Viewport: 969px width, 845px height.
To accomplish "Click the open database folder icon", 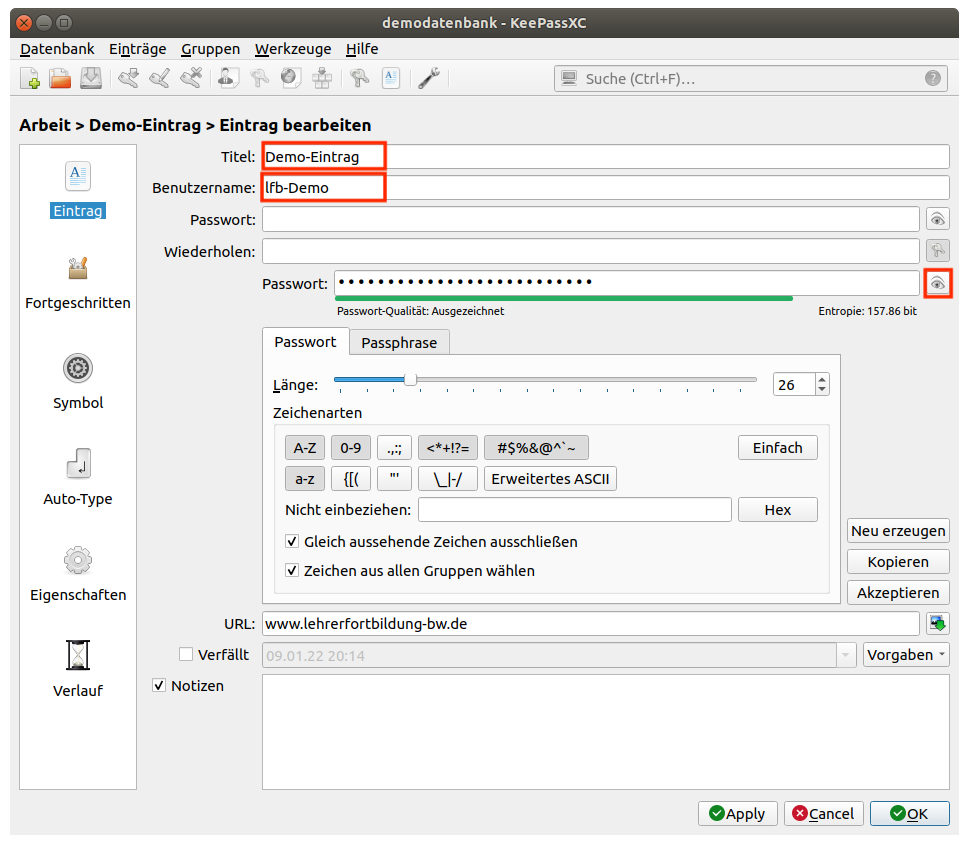I will [x=60, y=78].
